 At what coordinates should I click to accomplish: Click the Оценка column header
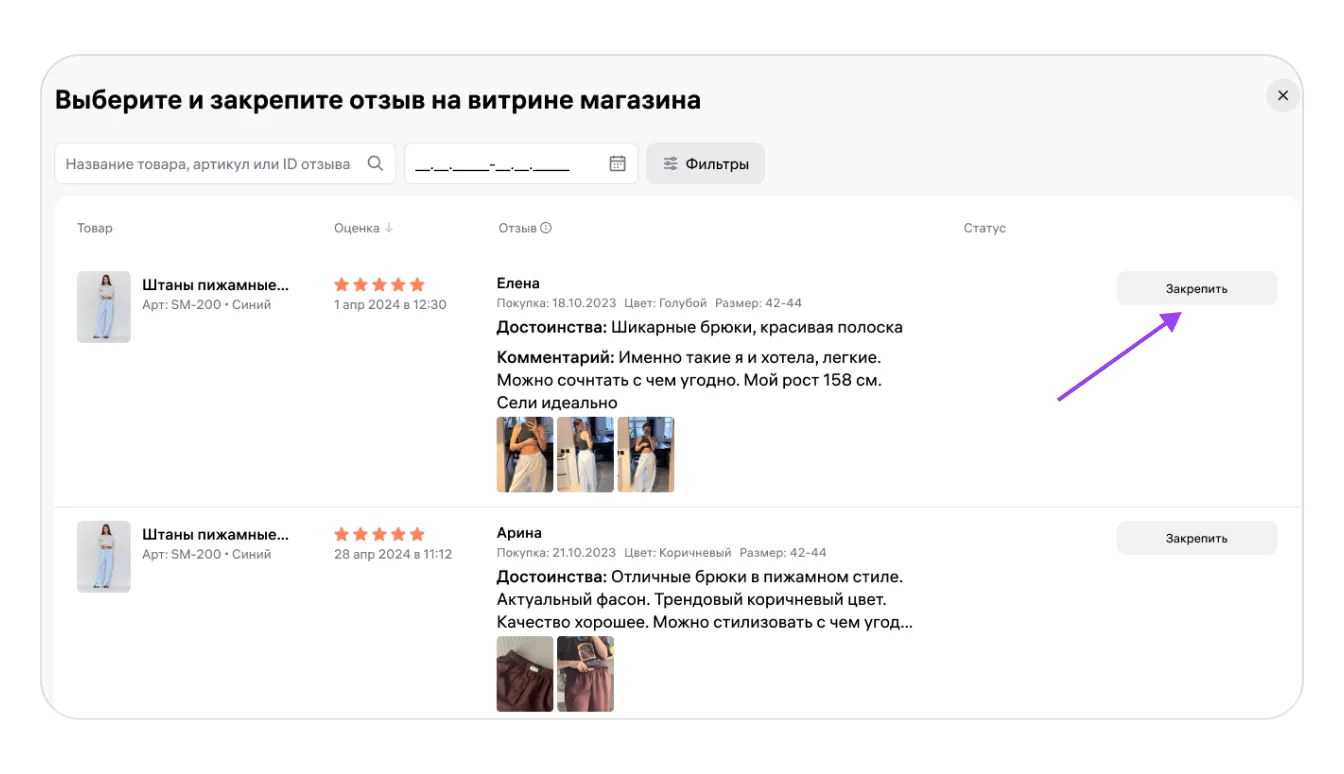tap(356, 228)
